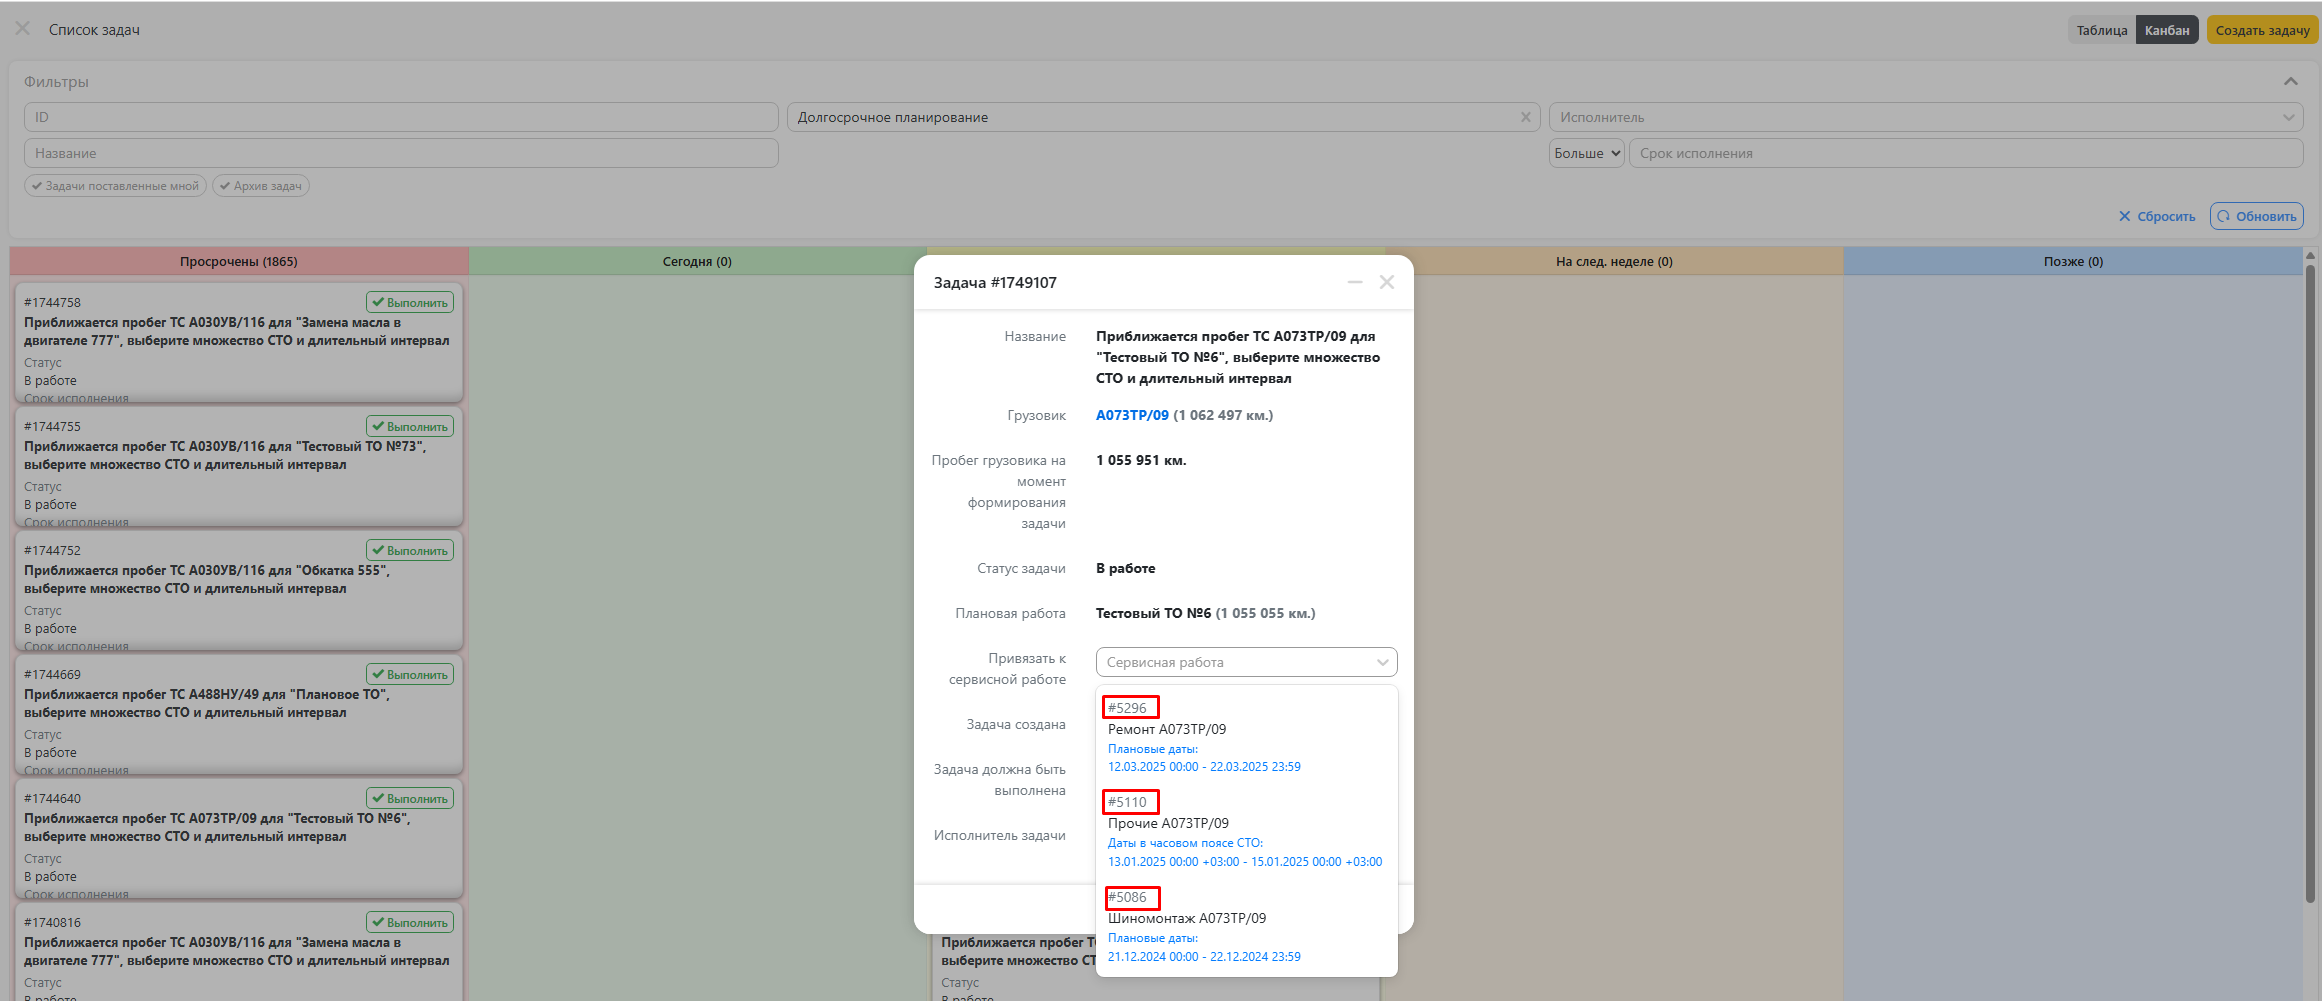Complete task #1744758 with Выполнить
2322x1001 pixels.
tap(410, 302)
